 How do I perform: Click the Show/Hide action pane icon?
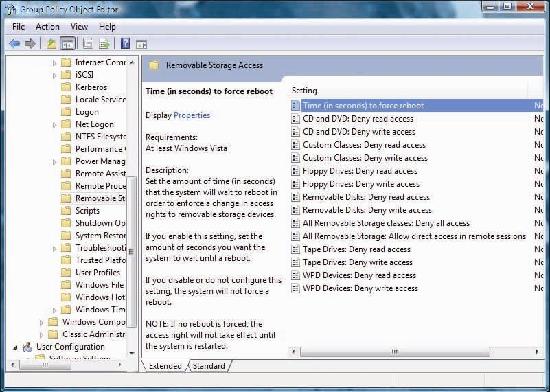141,45
